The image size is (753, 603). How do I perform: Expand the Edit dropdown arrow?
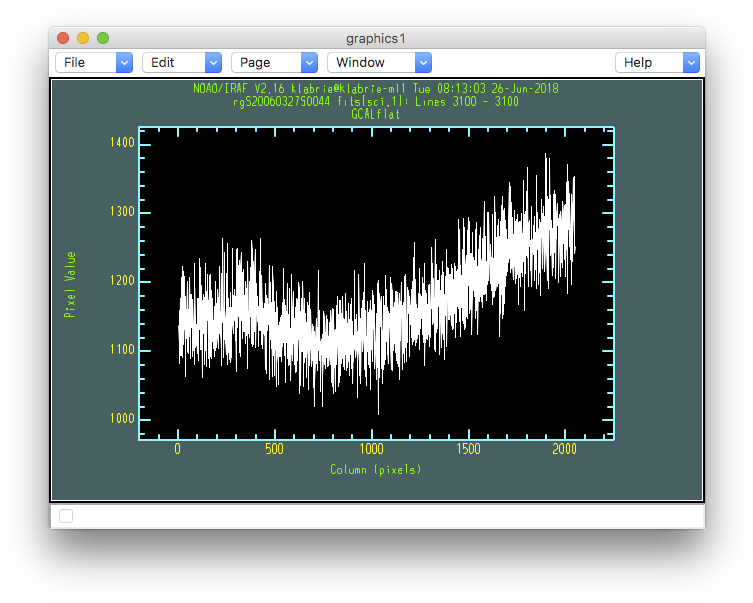[213, 62]
